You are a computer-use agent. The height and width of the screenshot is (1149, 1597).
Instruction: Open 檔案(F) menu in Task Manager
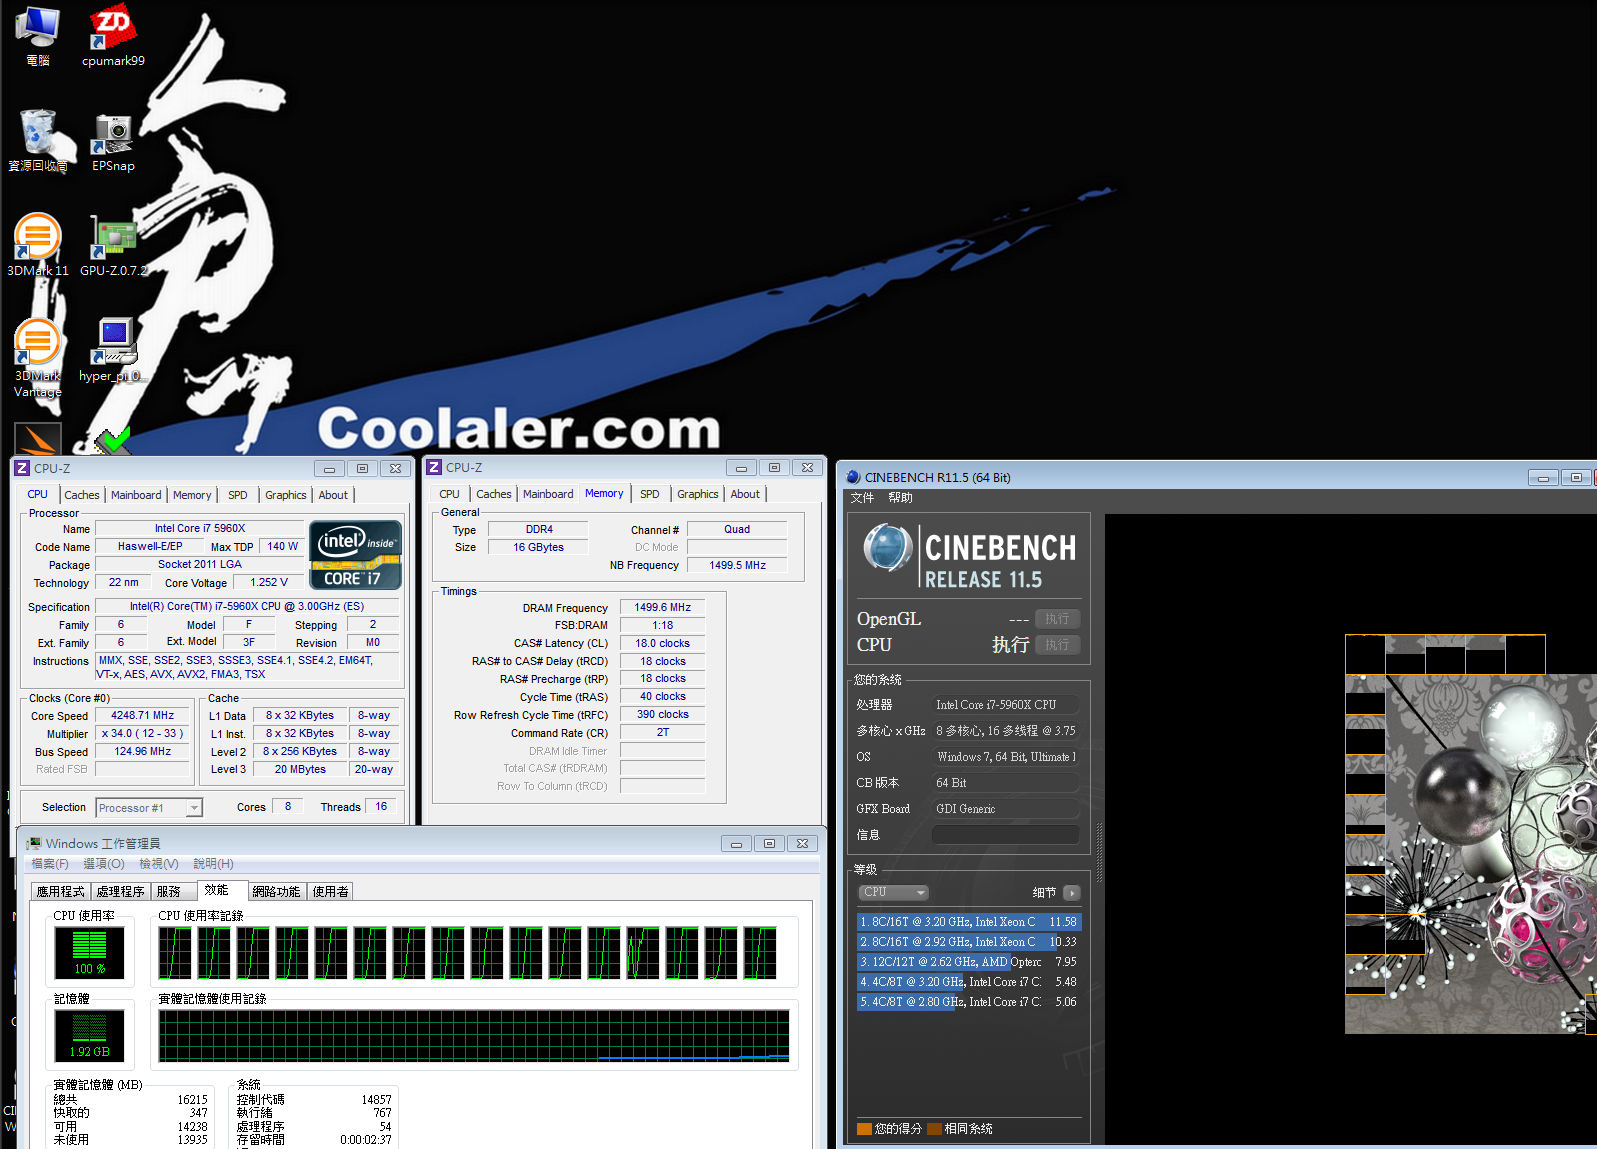[x=50, y=864]
